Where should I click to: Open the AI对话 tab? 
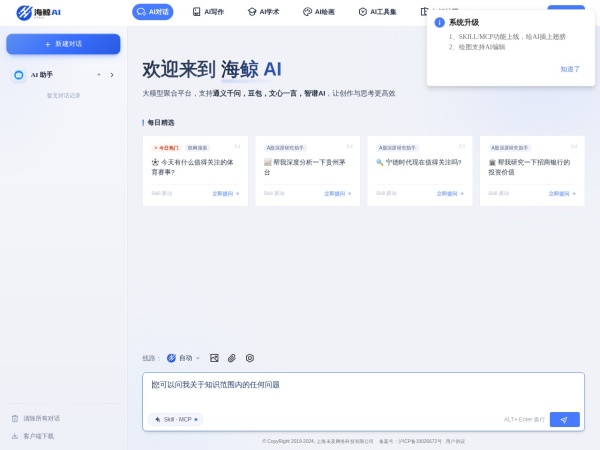coord(153,12)
